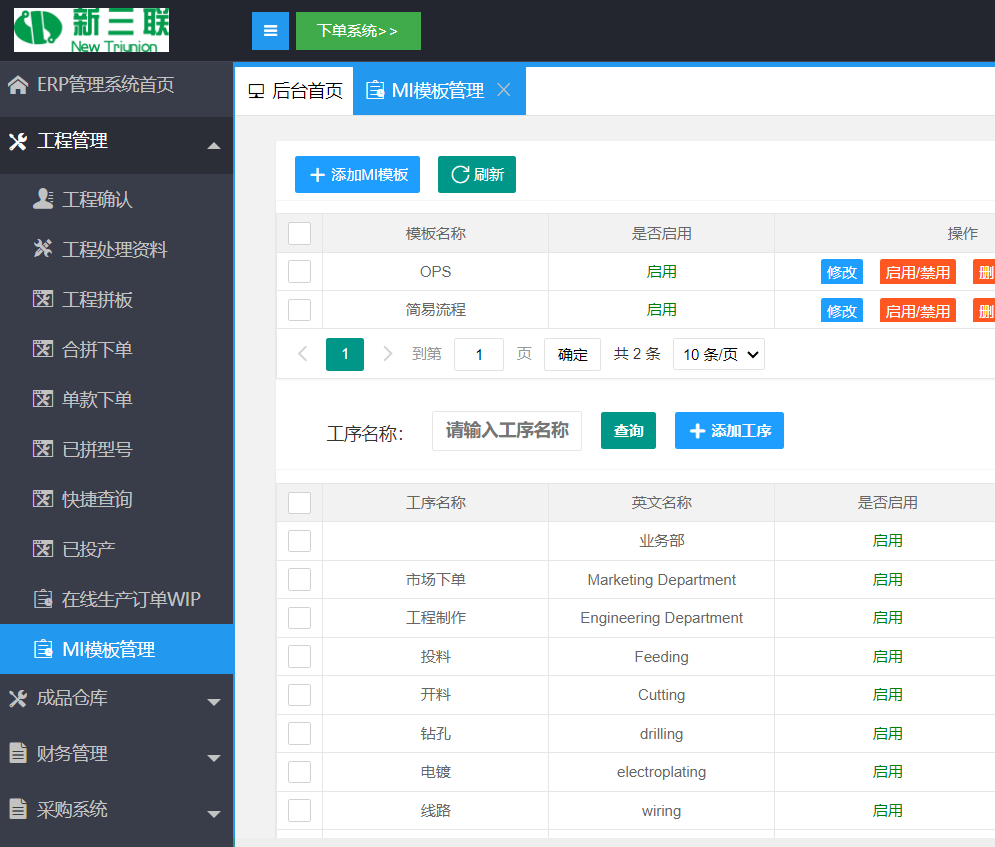Open 快捷查询 from the sidebar
The width and height of the screenshot is (995, 847).
97,499
